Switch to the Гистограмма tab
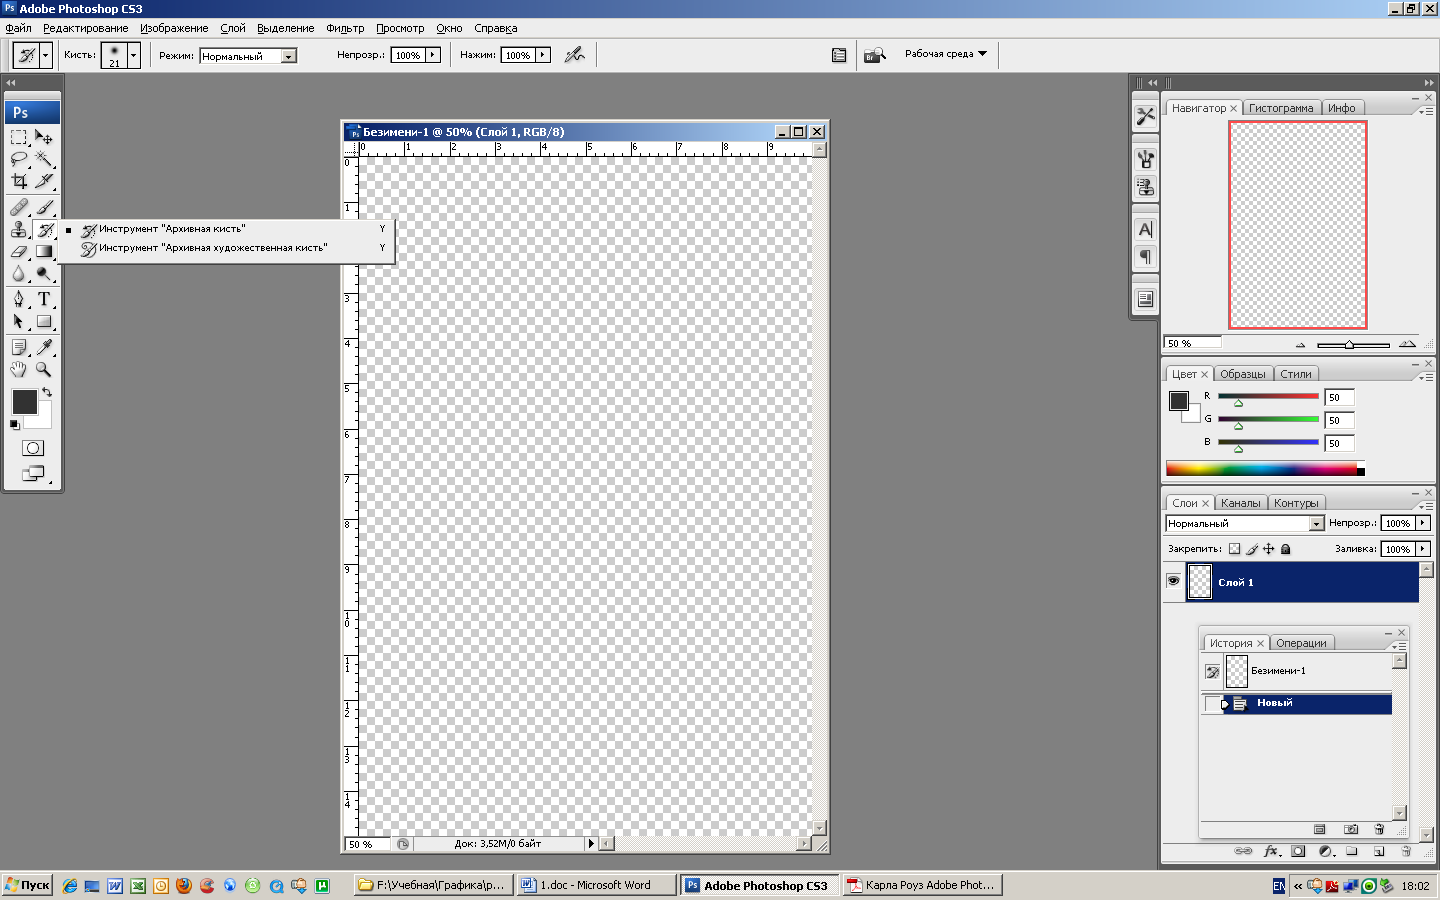The height and width of the screenshot is (900, 1440). point(1281,108)
